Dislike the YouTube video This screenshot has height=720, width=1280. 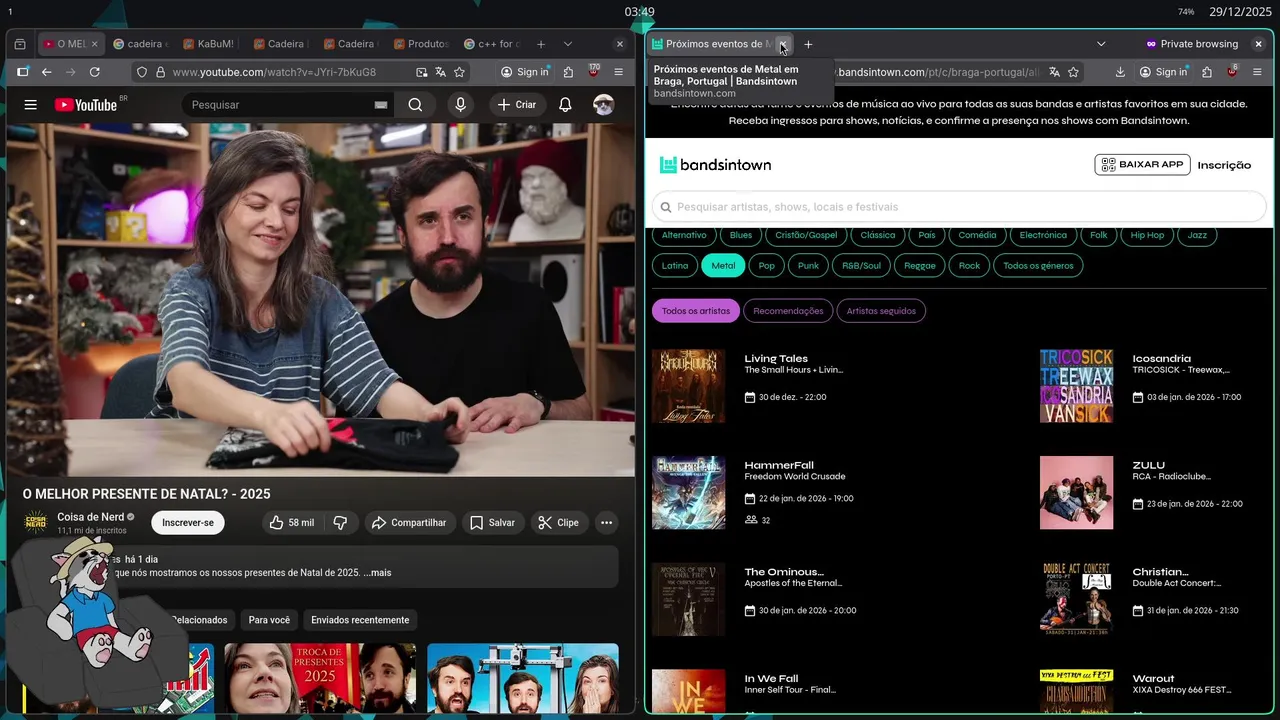(340, 522)
